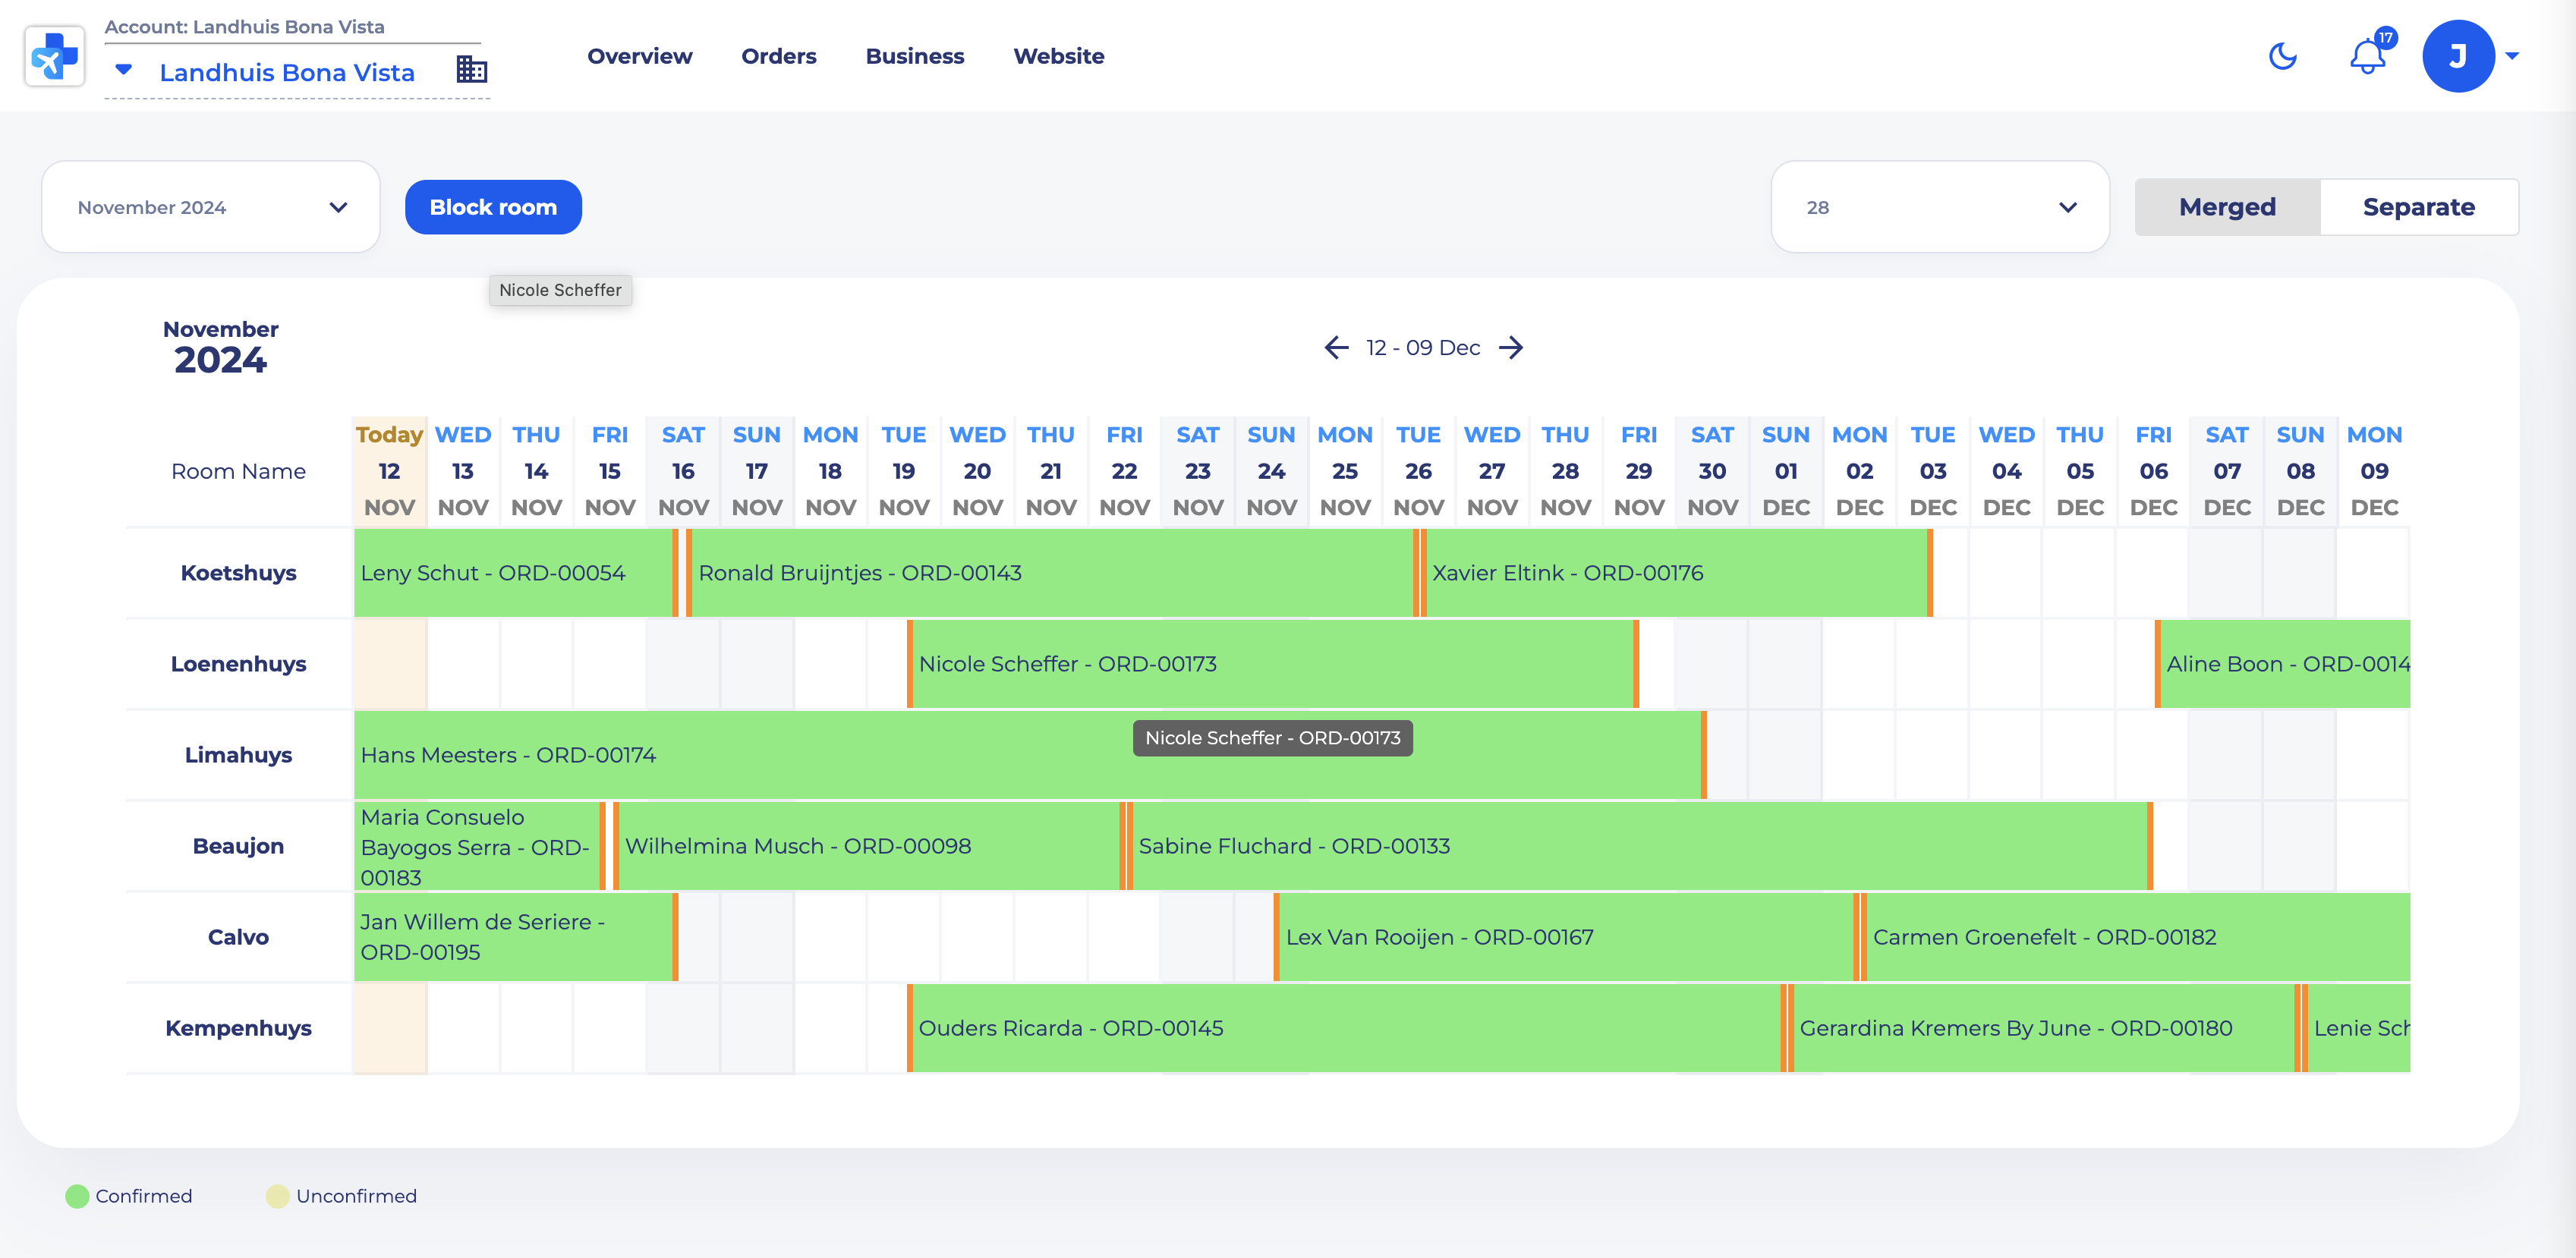Open the Business menu
The width and height of the screenshot is (2576, 1258).
tap(914, 56)
